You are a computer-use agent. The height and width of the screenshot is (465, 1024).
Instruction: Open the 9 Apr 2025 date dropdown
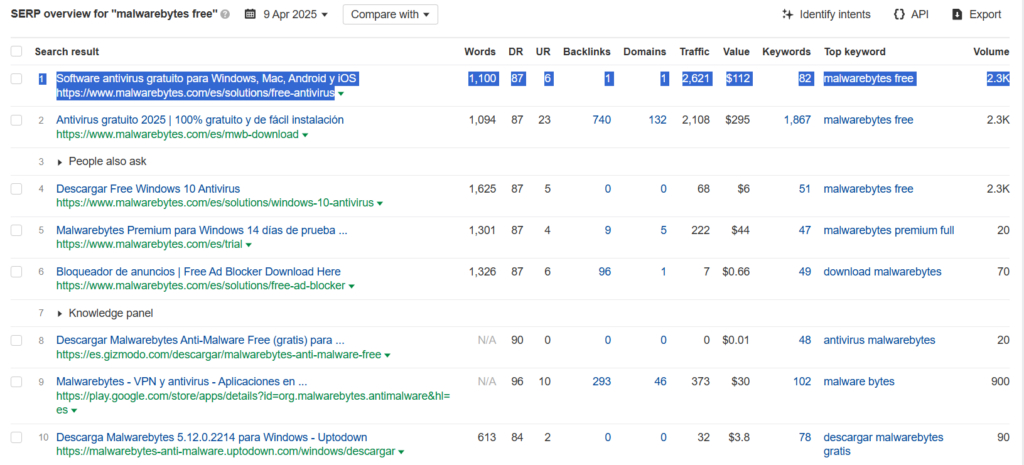[x=295, y=14]
